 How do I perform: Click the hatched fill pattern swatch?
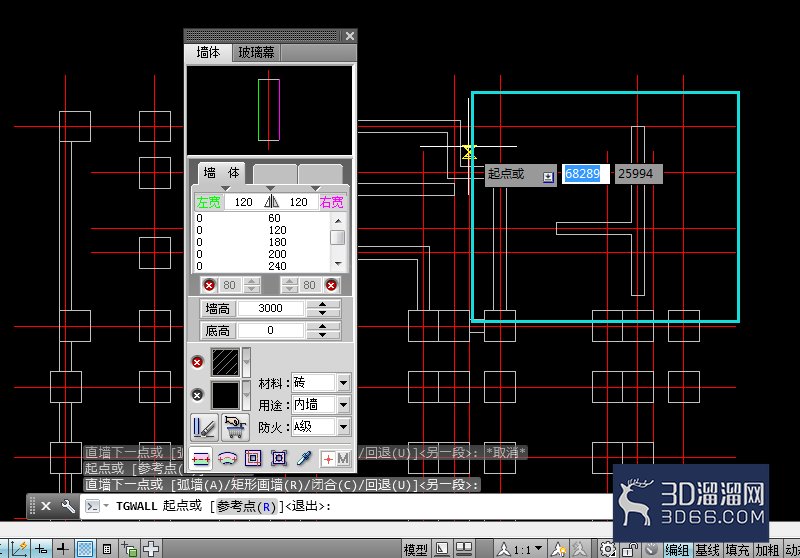(x=225, y=362)
